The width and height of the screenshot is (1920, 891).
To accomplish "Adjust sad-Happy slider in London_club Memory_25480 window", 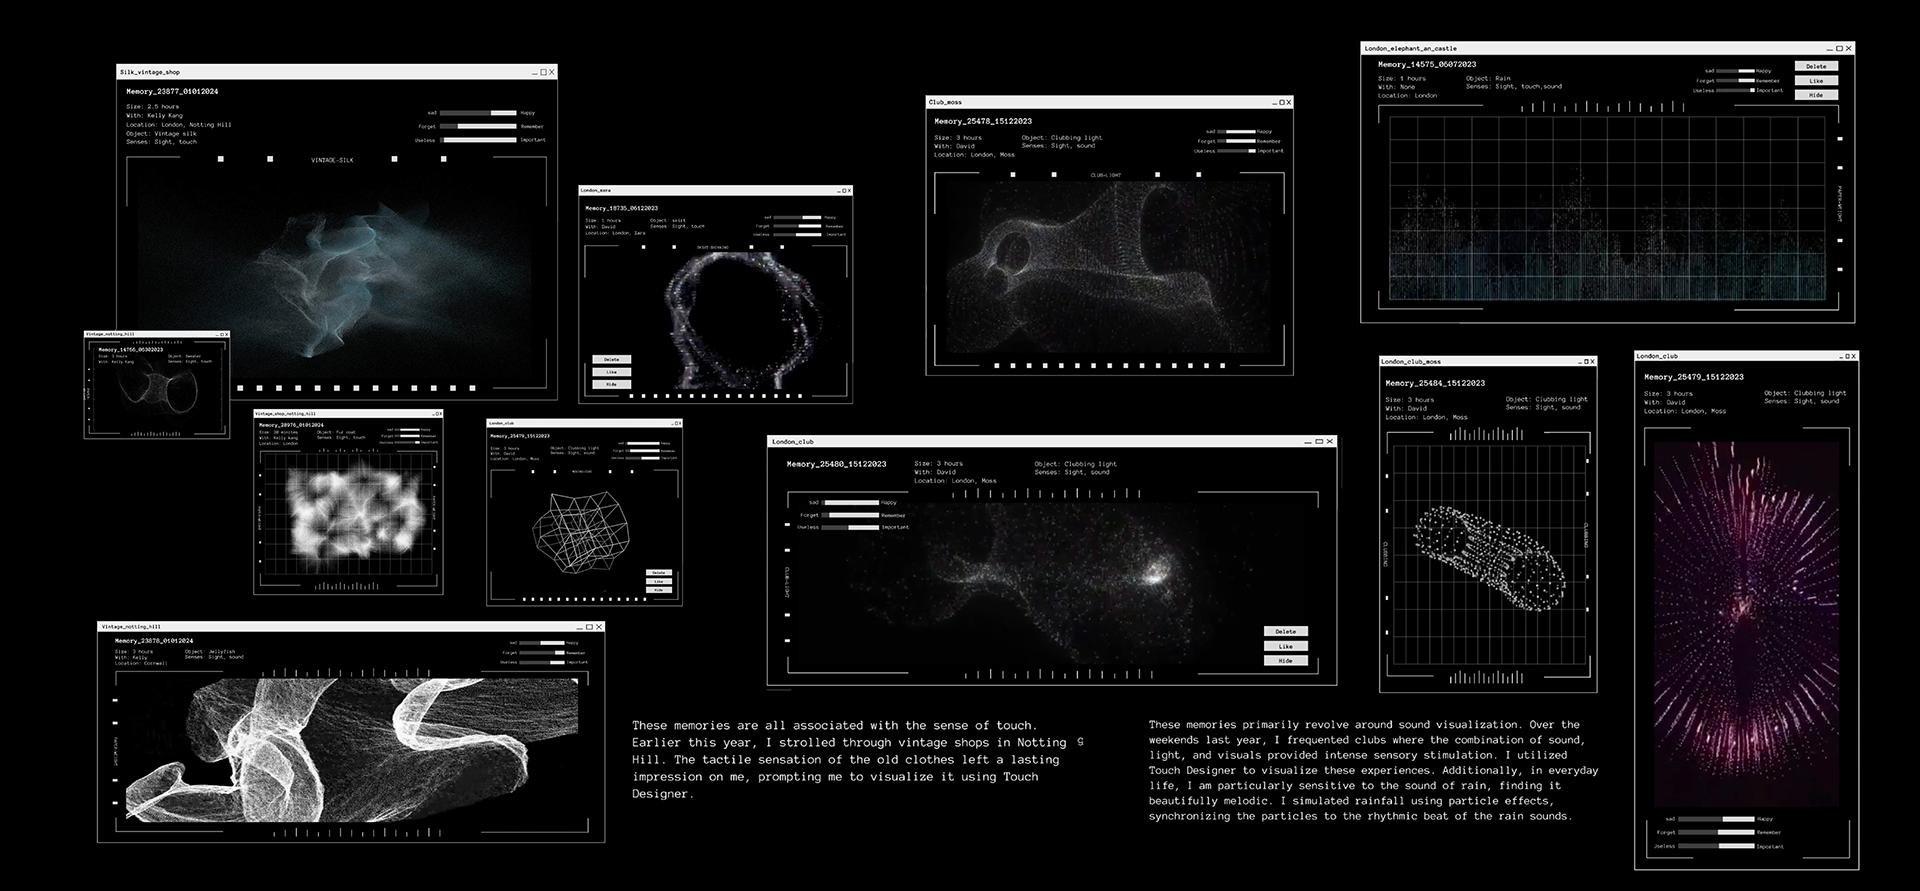I will [850, 502].
